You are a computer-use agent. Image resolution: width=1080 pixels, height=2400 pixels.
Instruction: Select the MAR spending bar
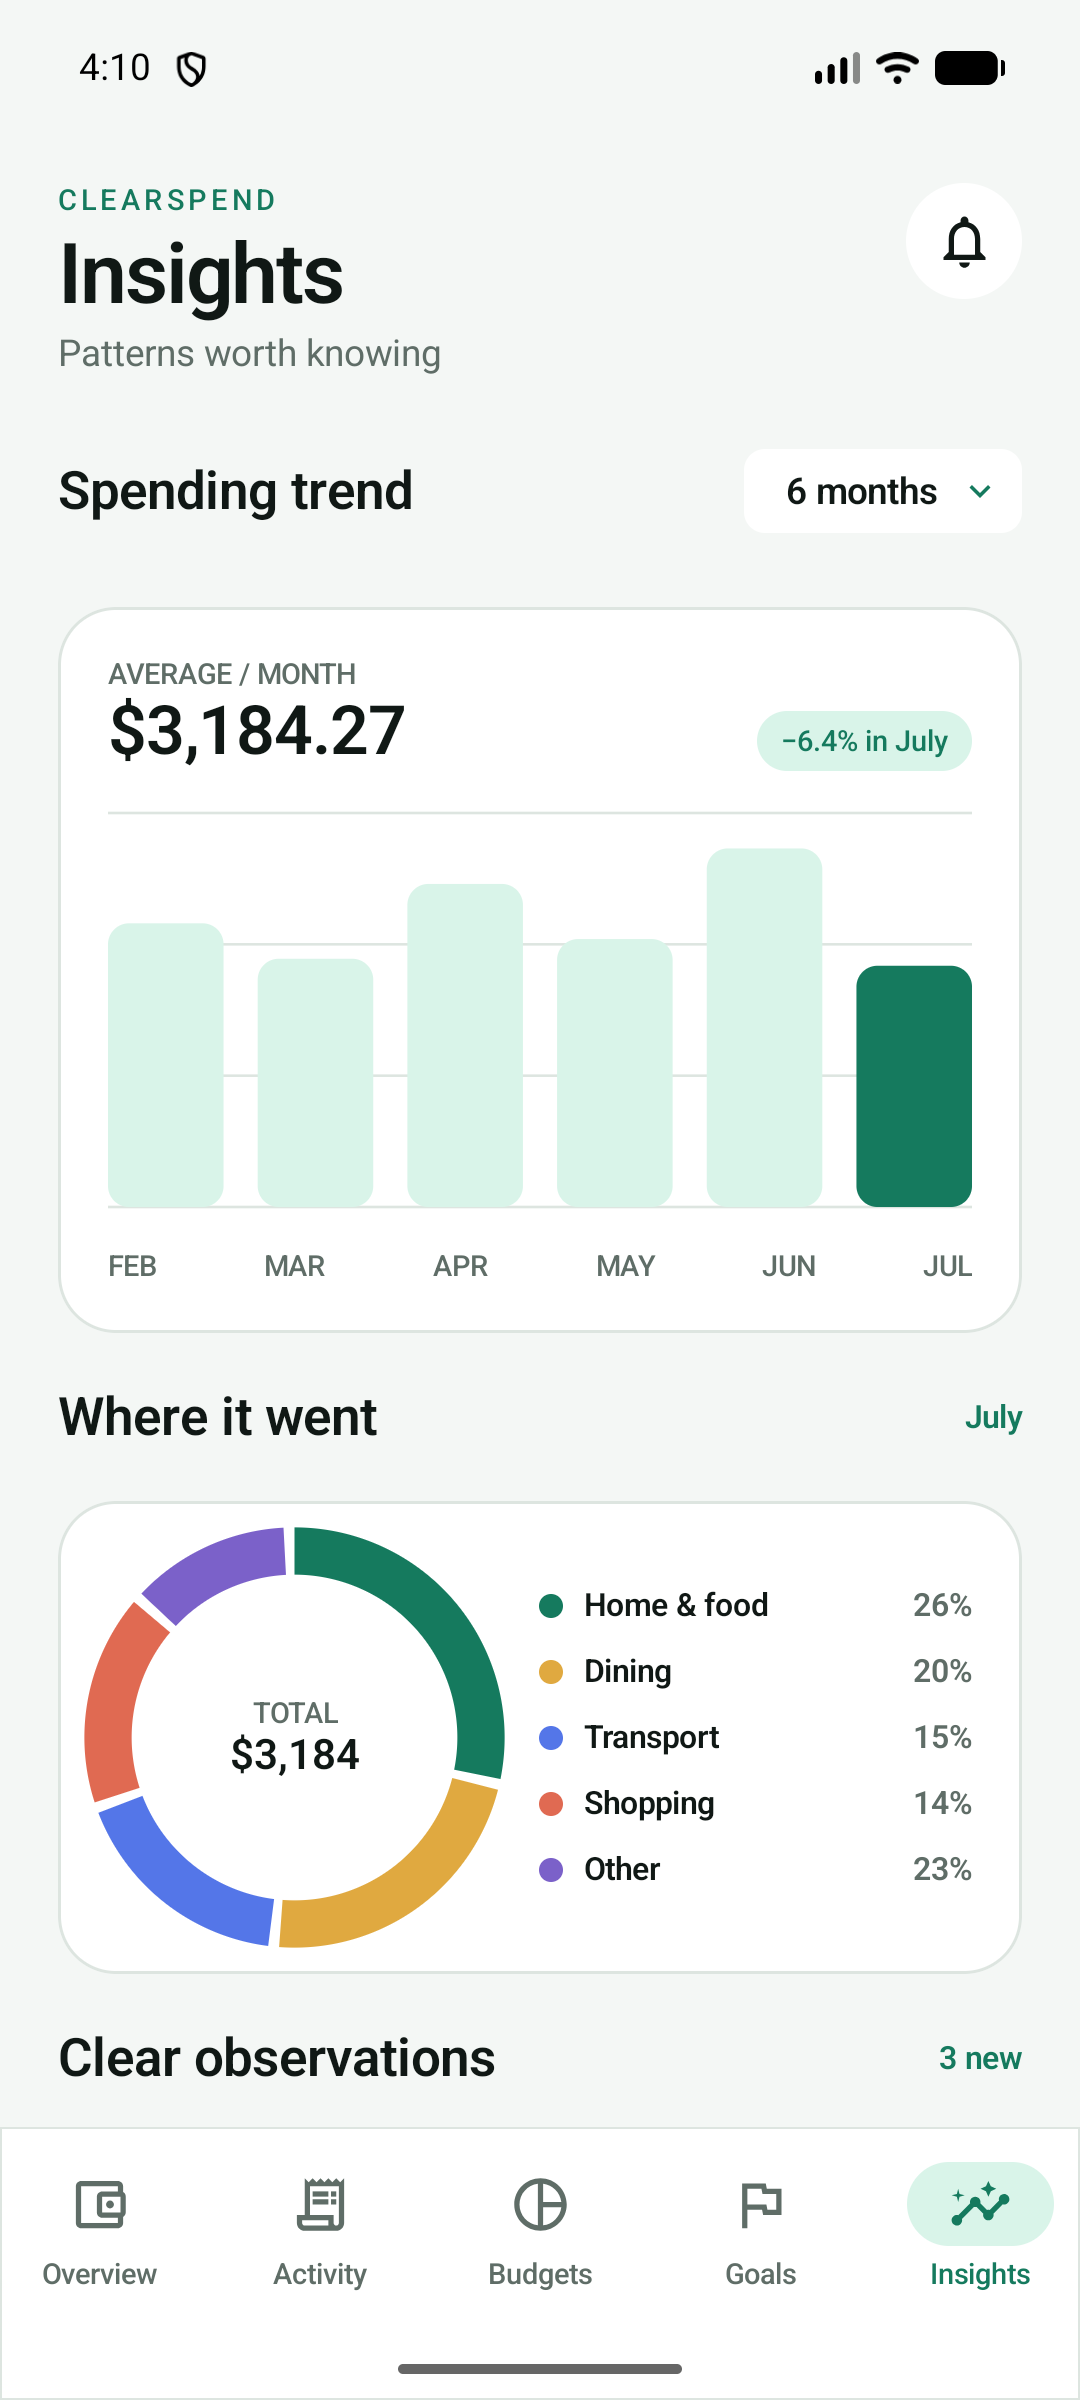coord(316,1083)
